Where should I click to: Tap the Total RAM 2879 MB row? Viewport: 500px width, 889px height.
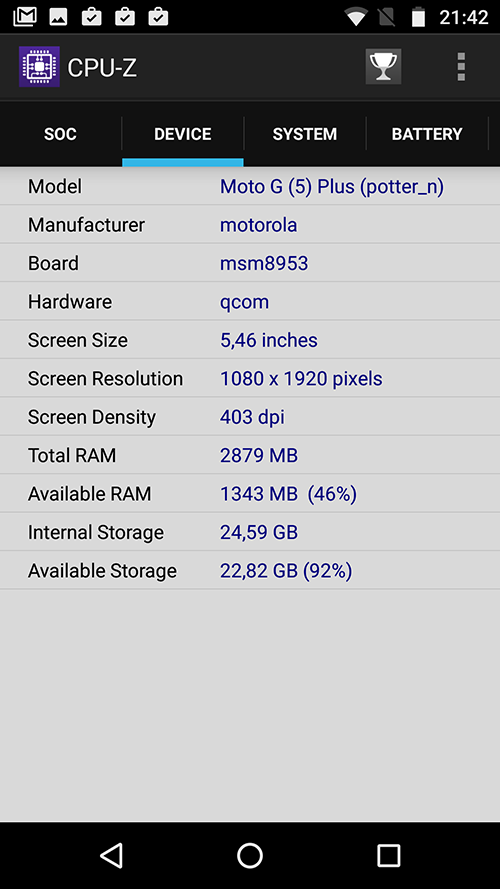250,455
